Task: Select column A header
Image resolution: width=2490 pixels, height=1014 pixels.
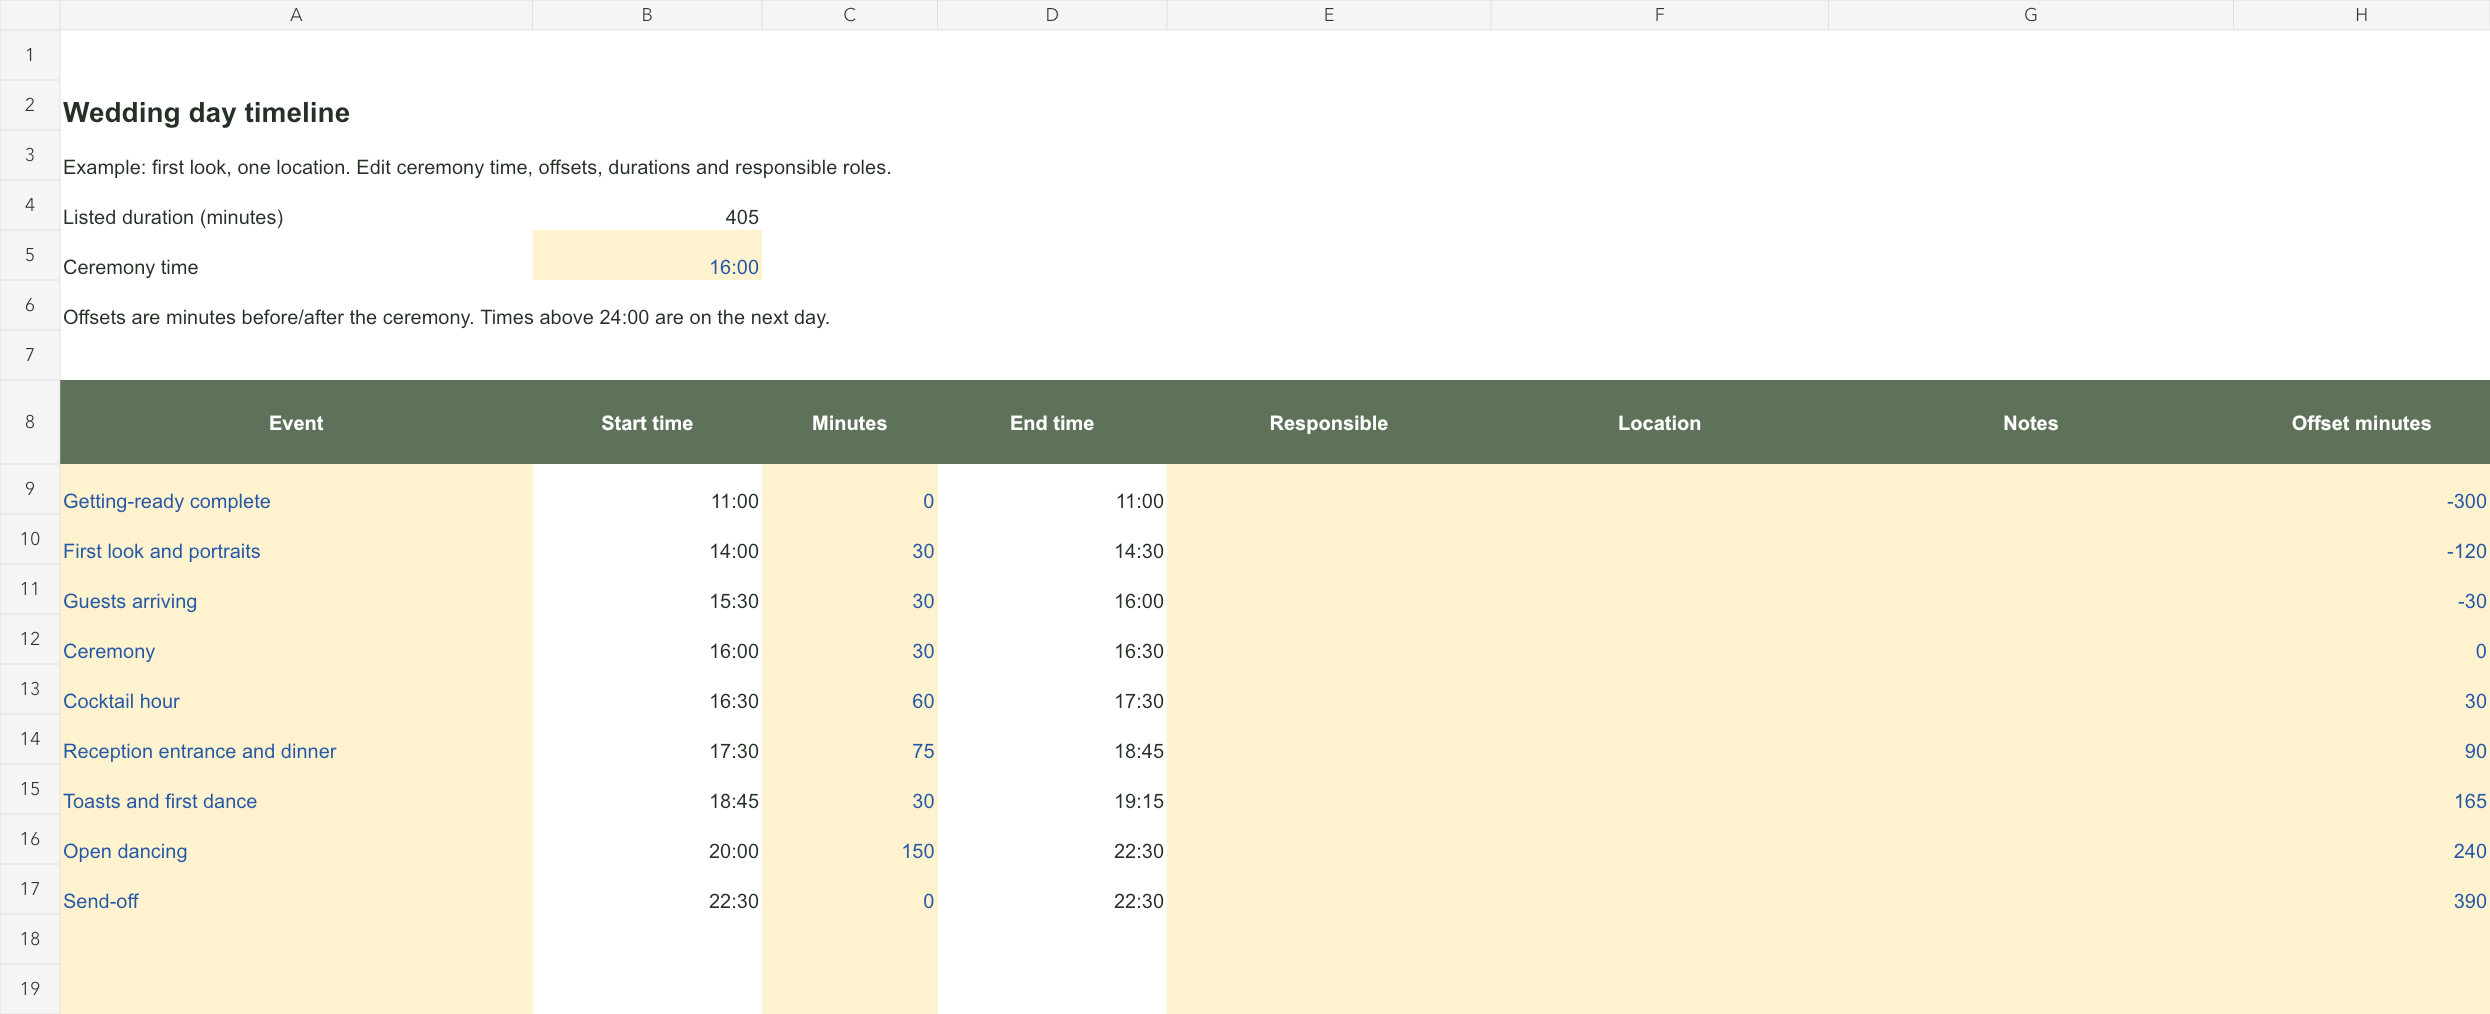Action: point(296,15)
